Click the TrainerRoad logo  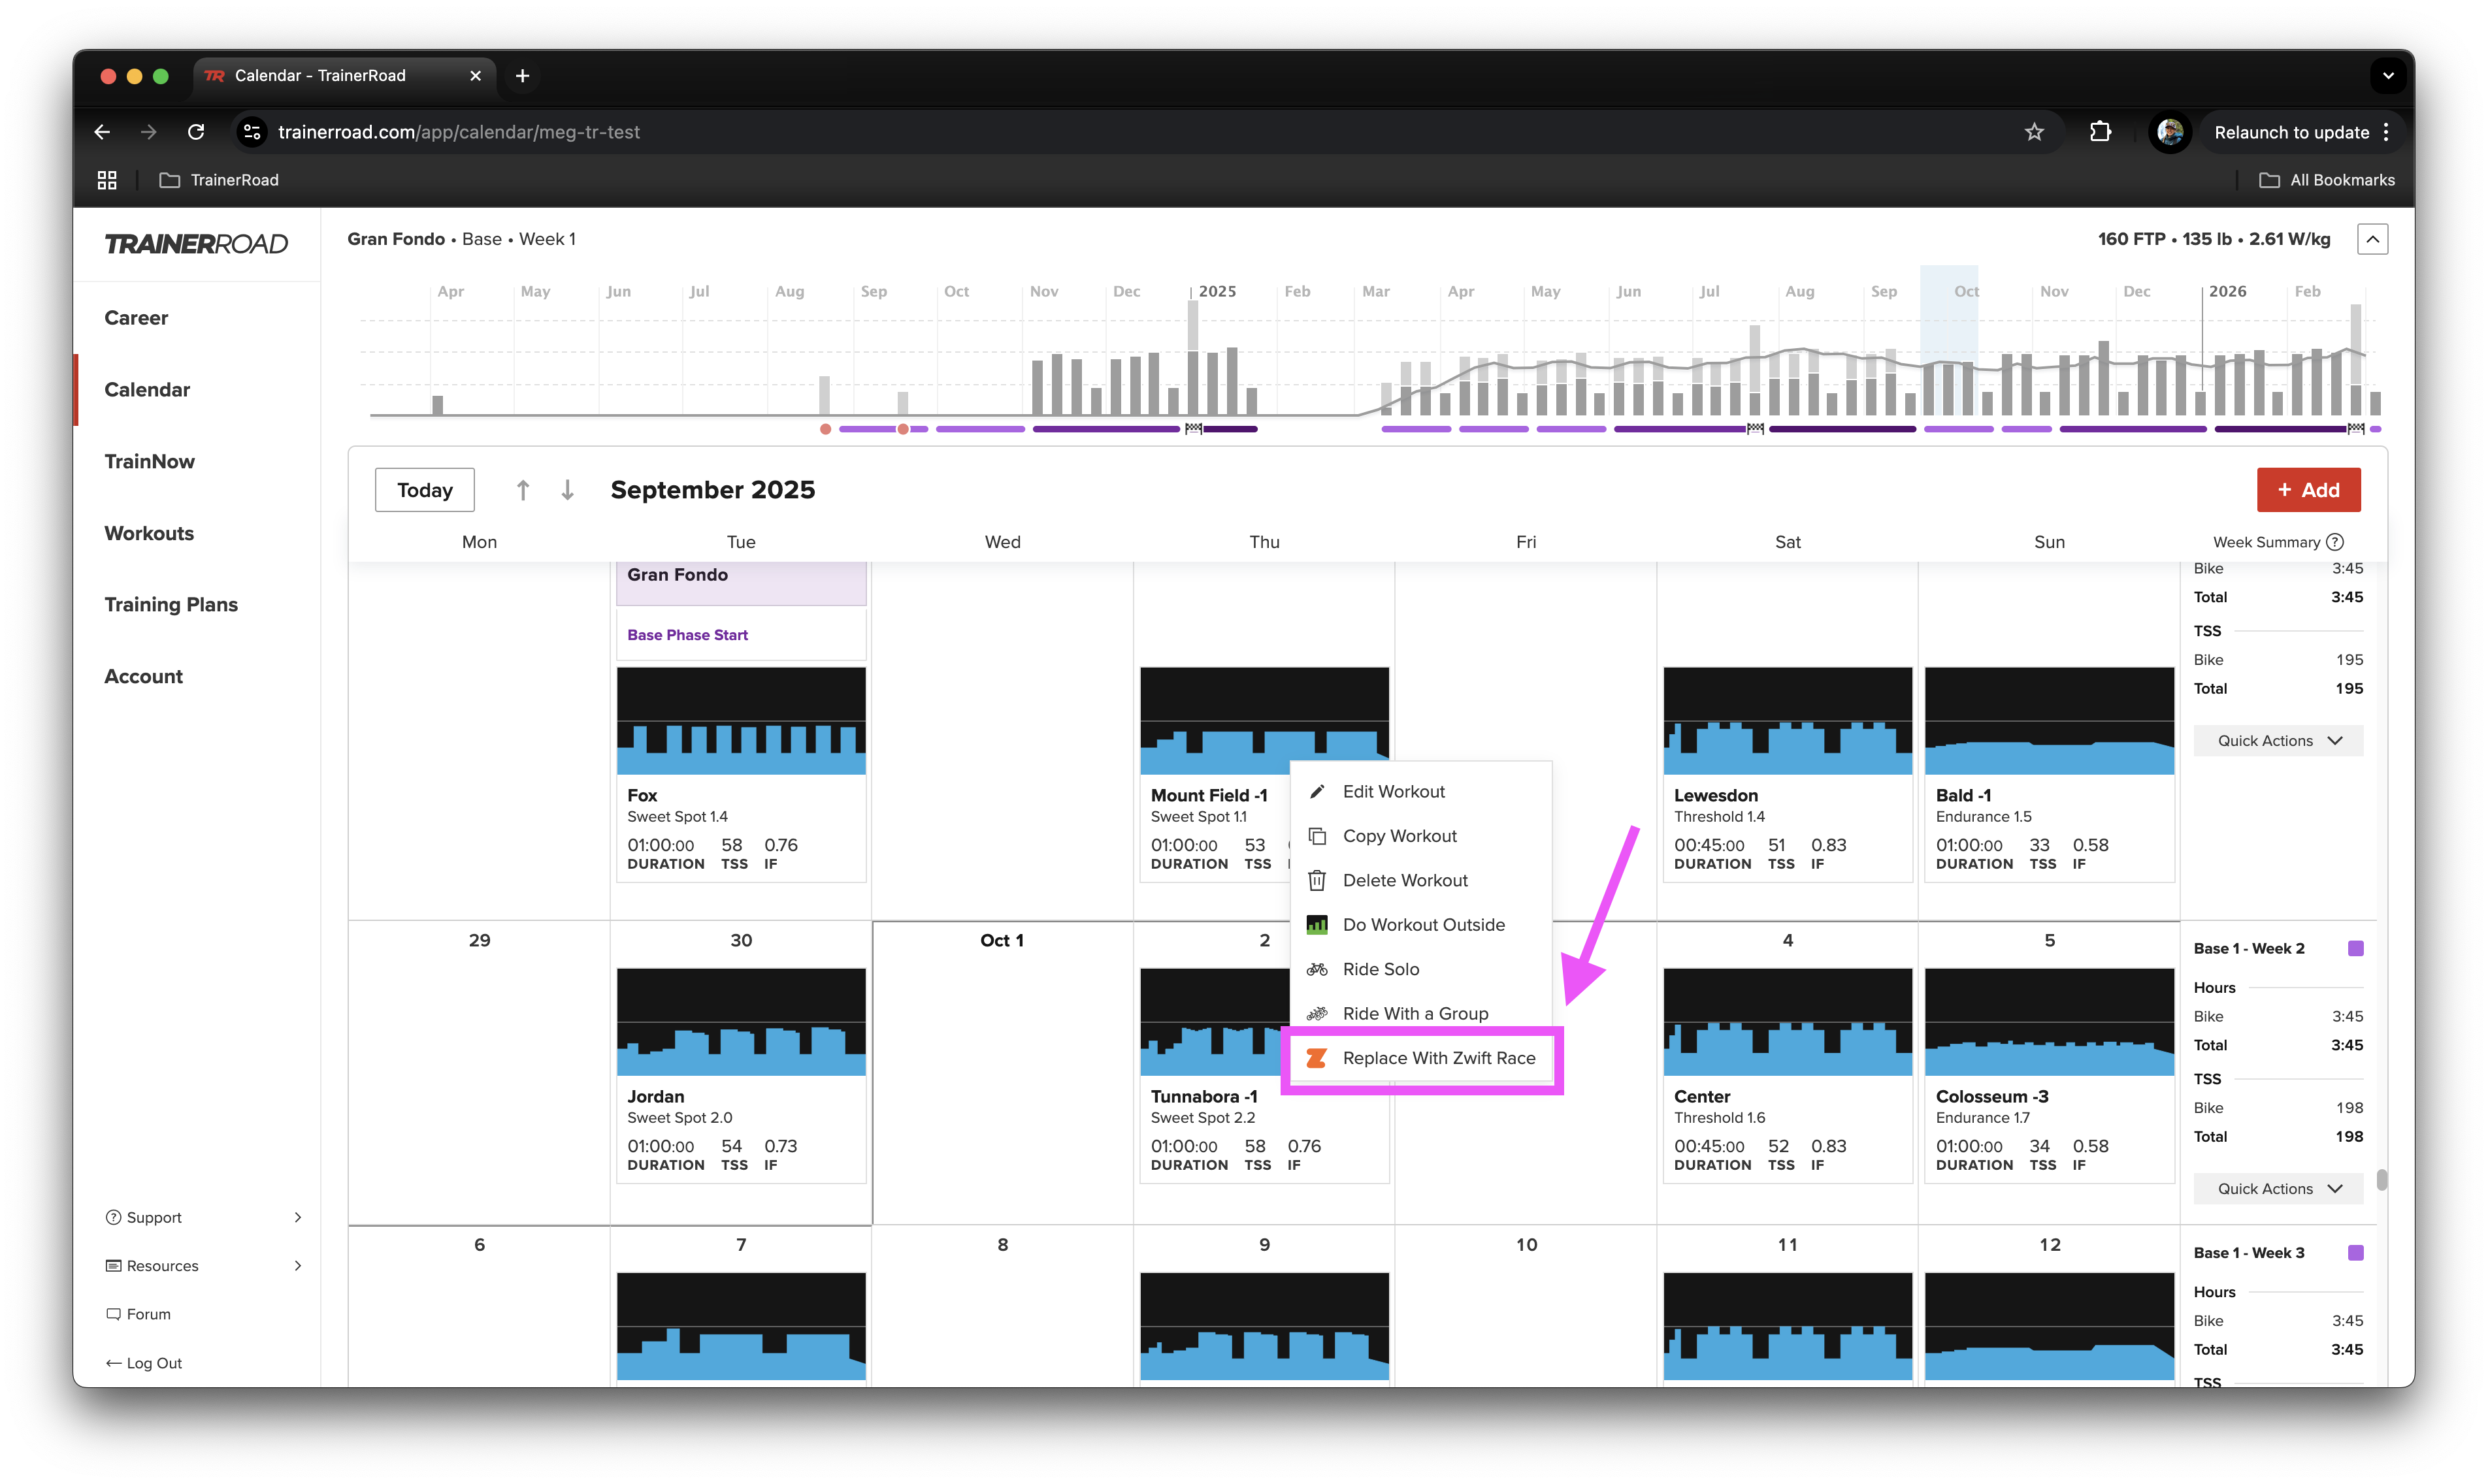196,244
